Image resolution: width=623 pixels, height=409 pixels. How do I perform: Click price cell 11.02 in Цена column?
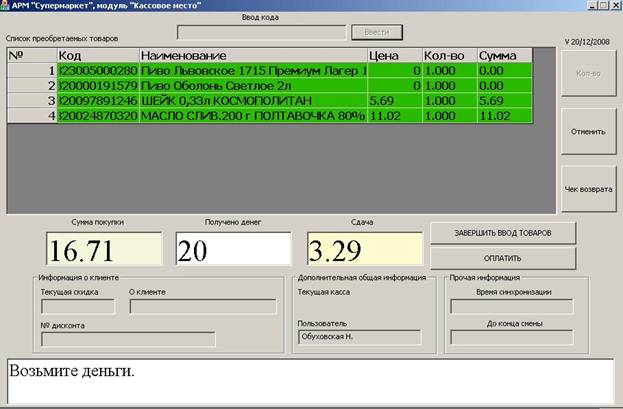[x=395, y=116]
